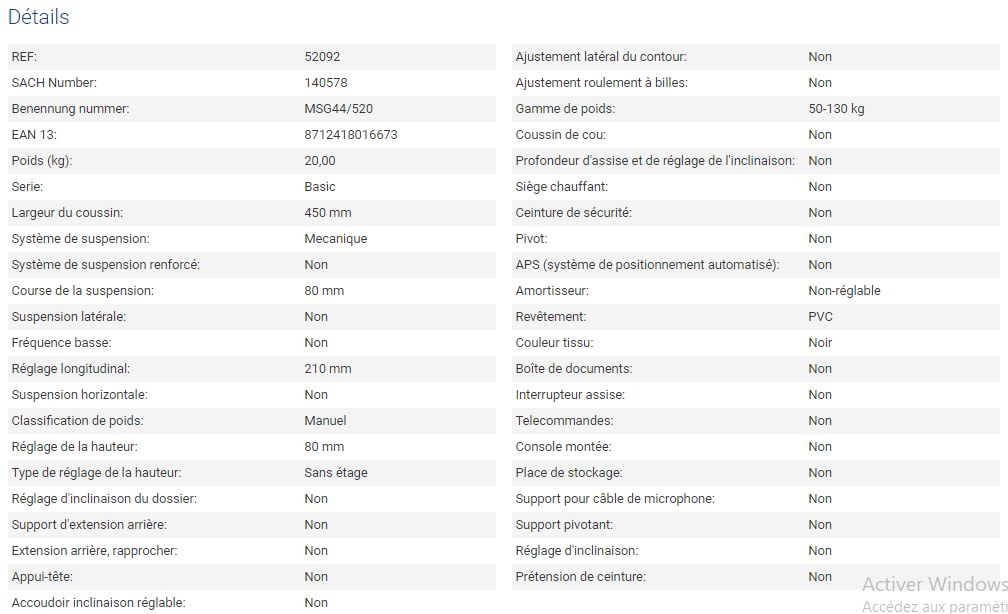Click the REF value 52092
The height and width of the screenshot is (614, 1008).
(322, 57)
